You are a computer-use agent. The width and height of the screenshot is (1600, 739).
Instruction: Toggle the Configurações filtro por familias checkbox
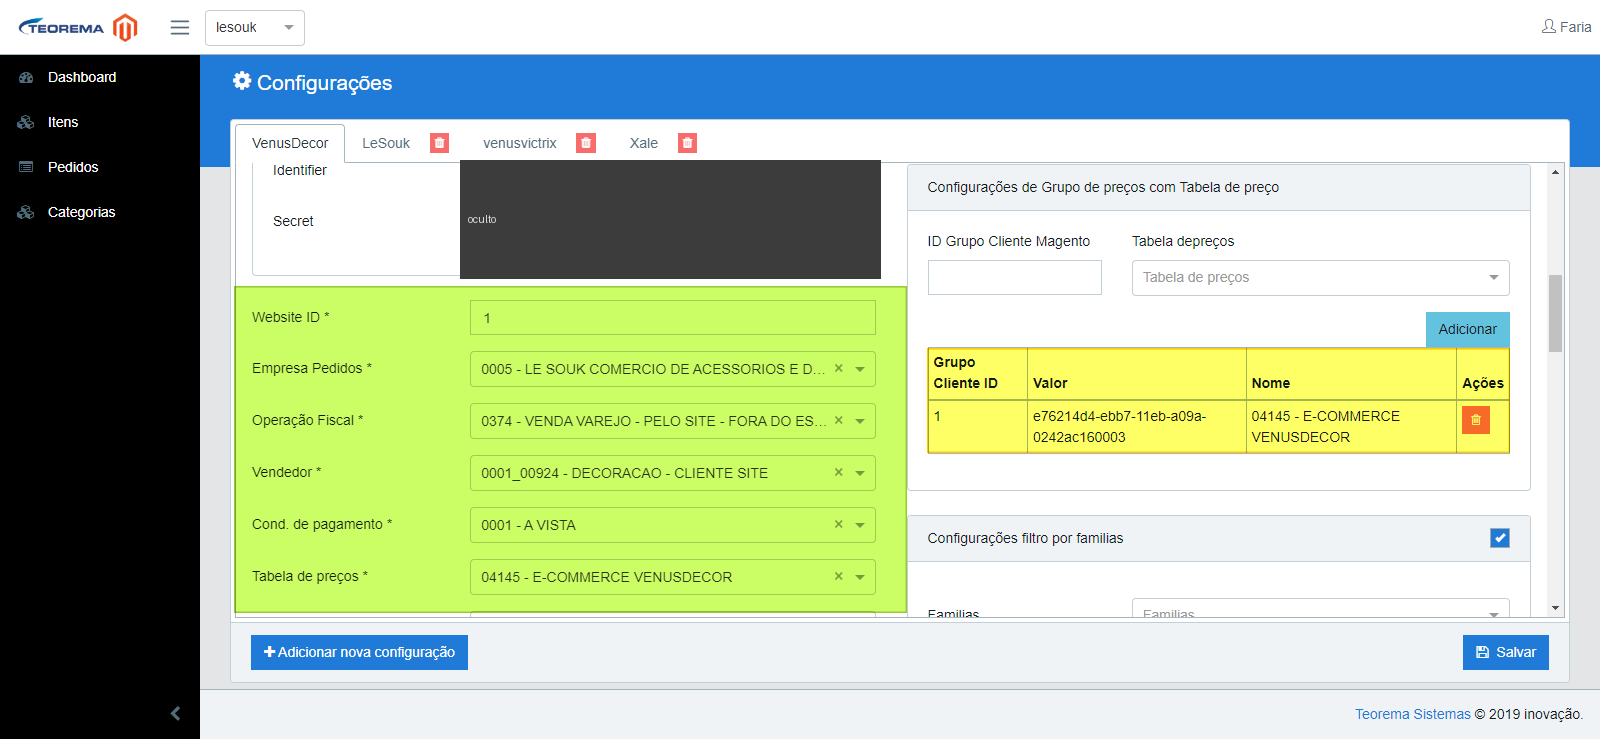(1500, 538)
